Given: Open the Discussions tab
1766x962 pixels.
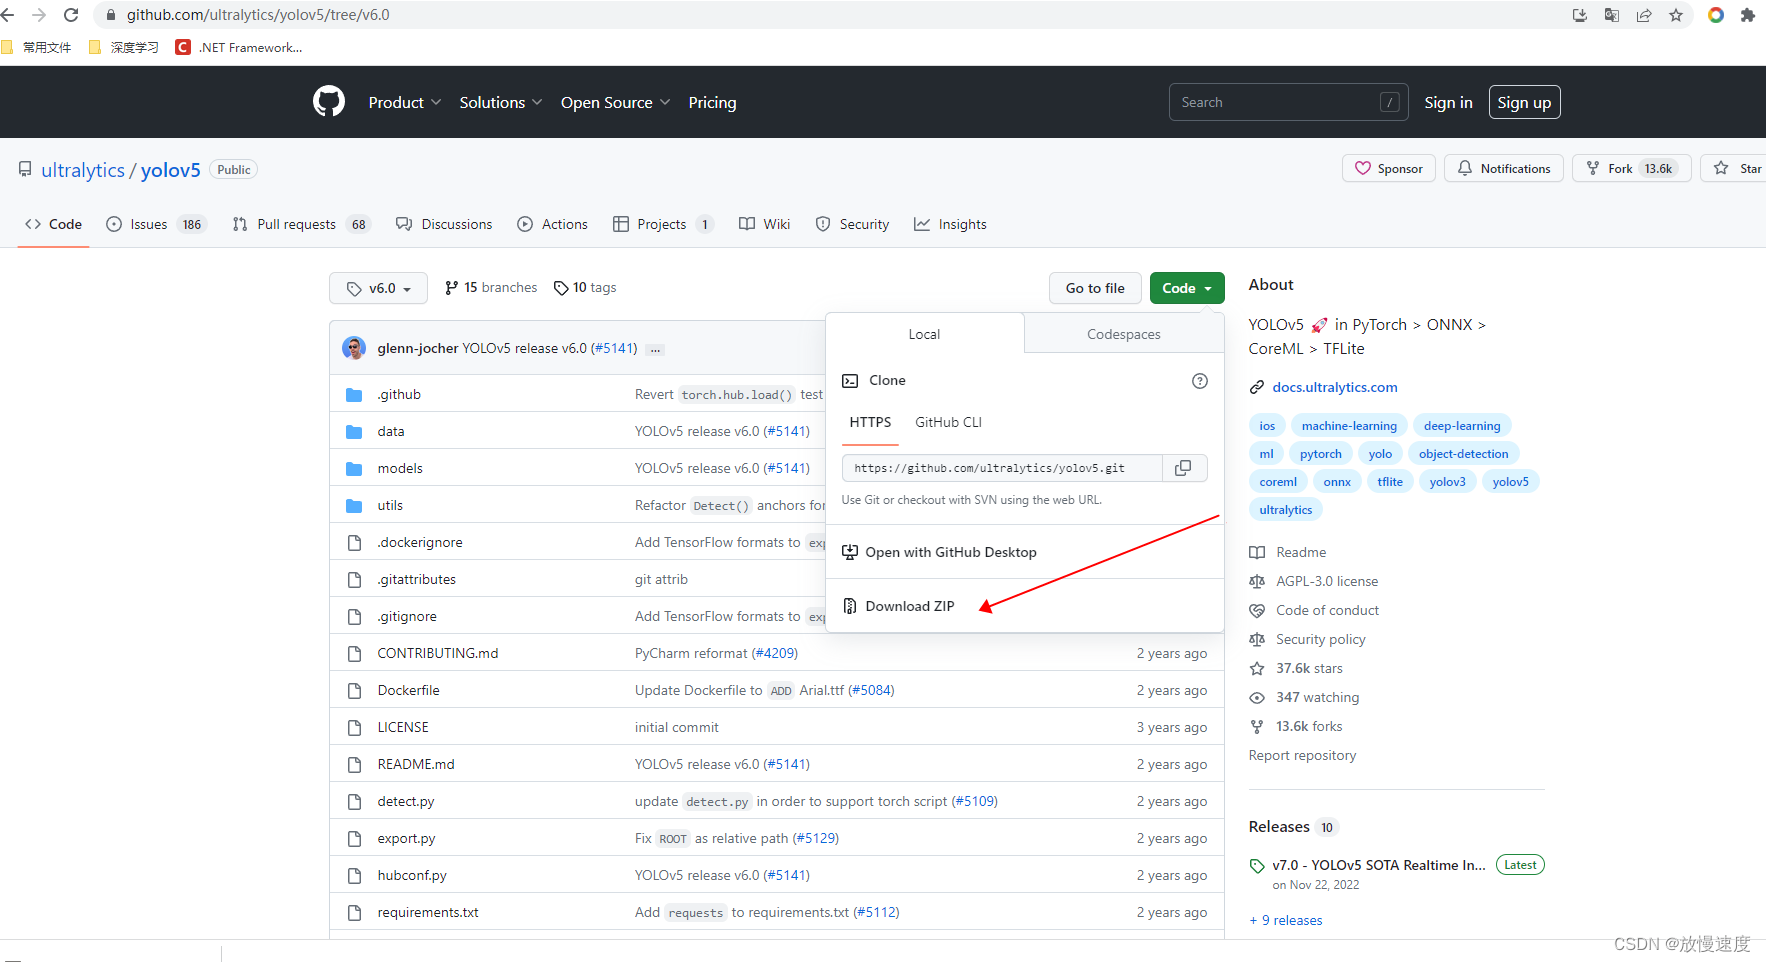Looking at the screenshot, I should click(x=444, y=224).
